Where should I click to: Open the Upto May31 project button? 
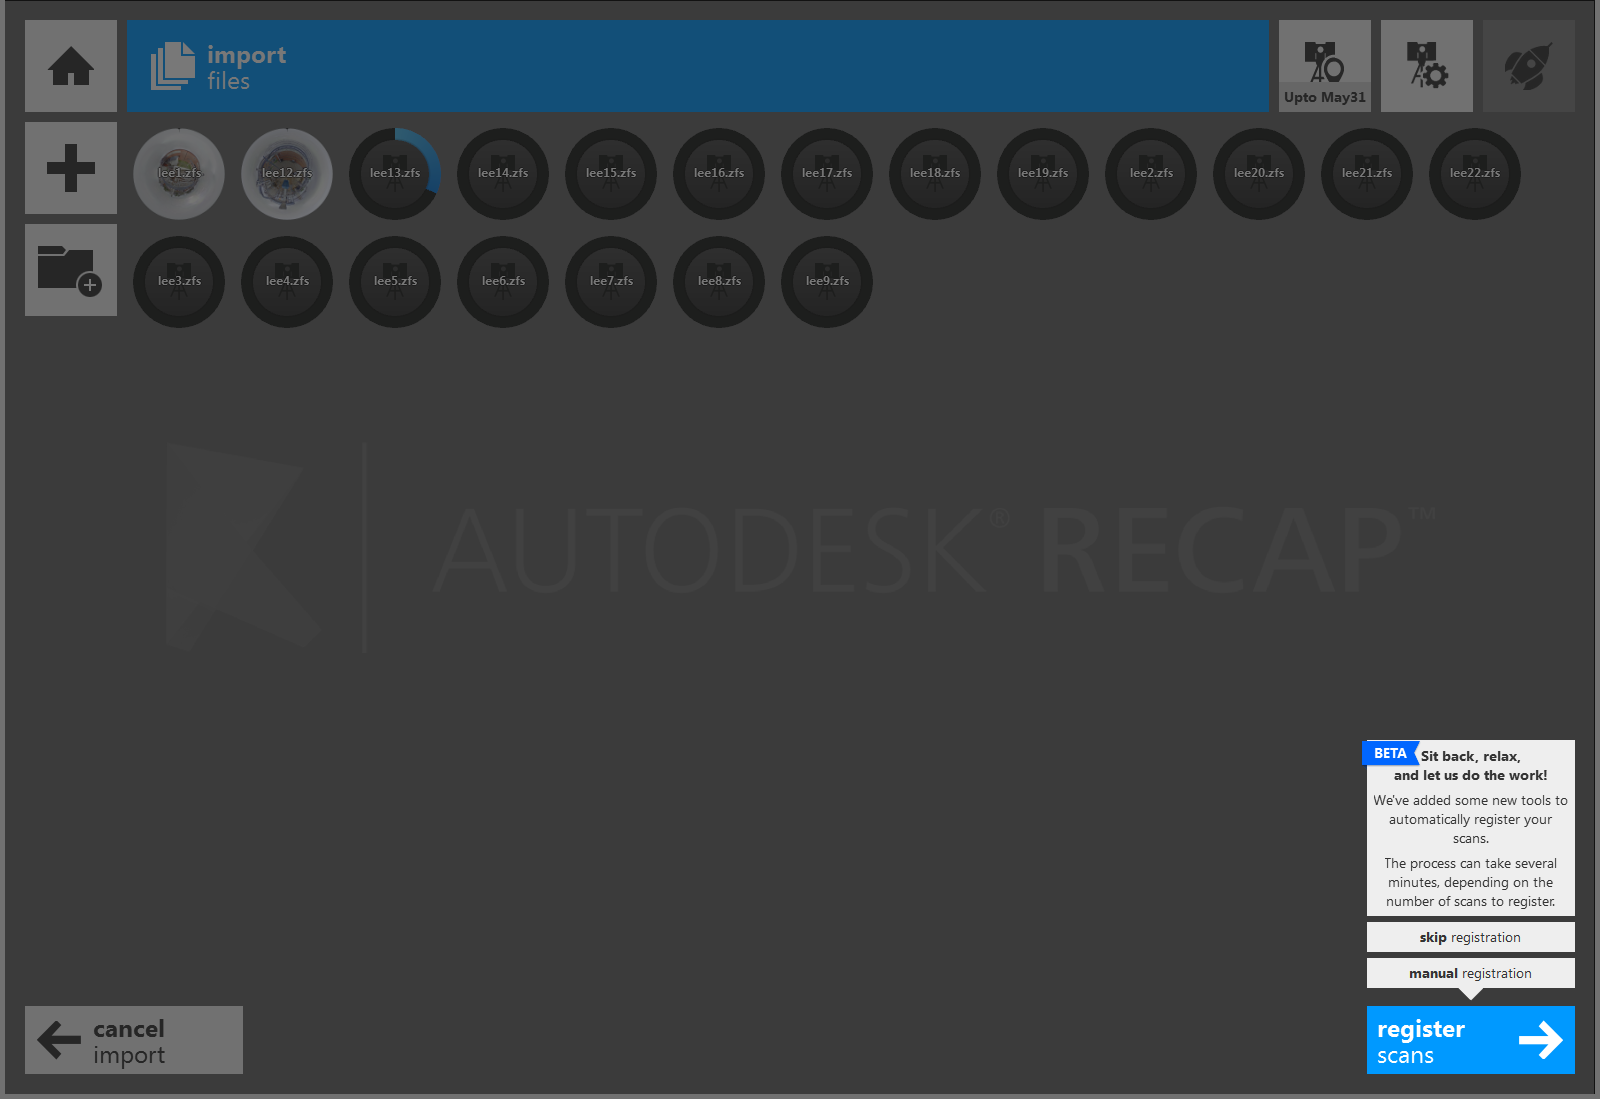tap(1325, 66)
